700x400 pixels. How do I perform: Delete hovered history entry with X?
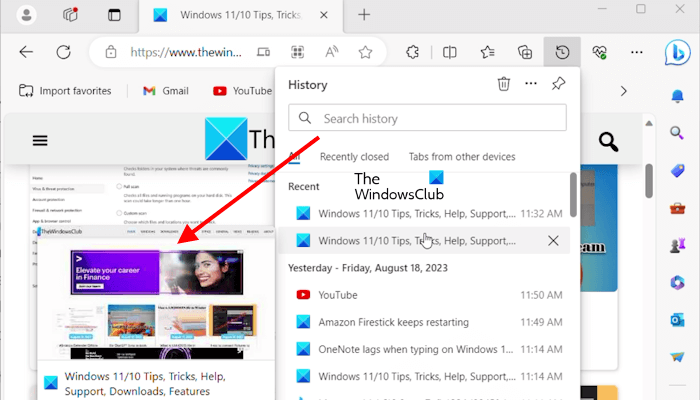553,241
